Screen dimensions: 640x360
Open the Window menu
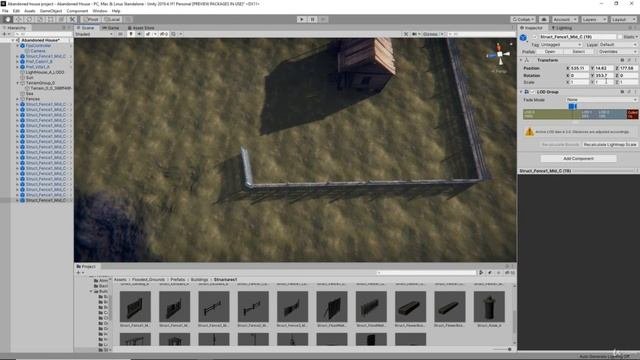(x=100, y=11)
